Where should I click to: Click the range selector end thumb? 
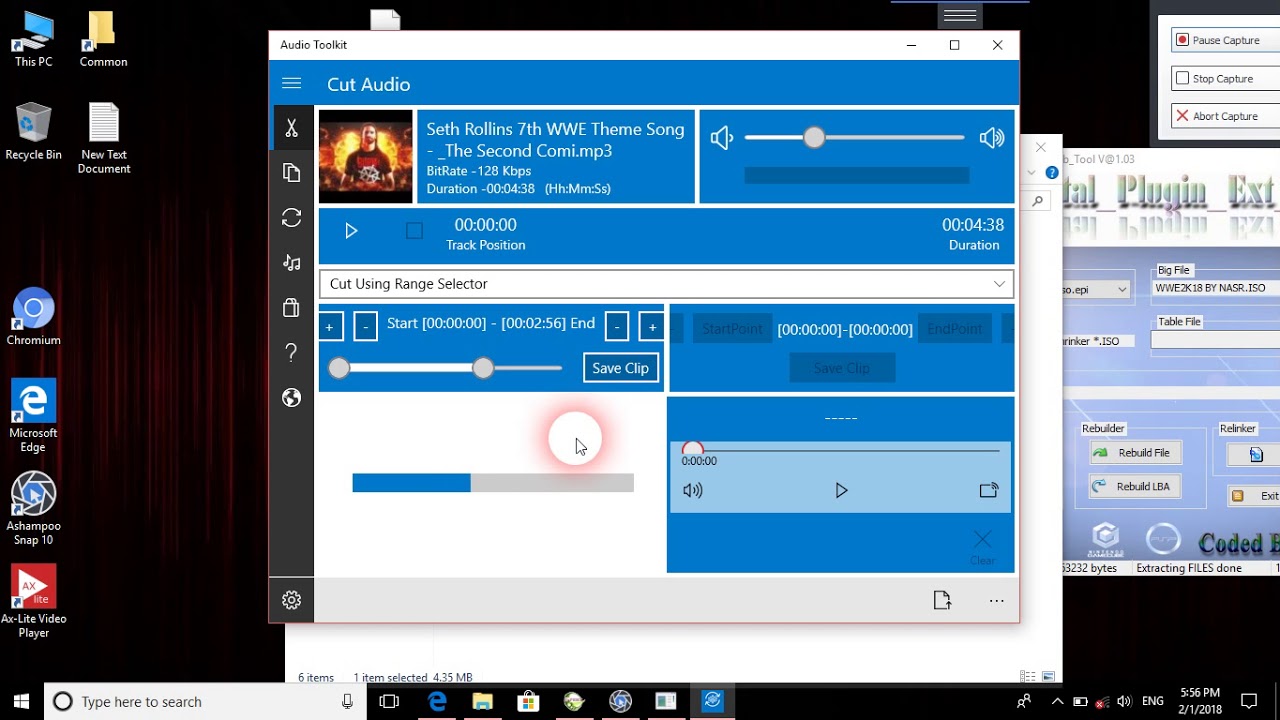point(483,368)
